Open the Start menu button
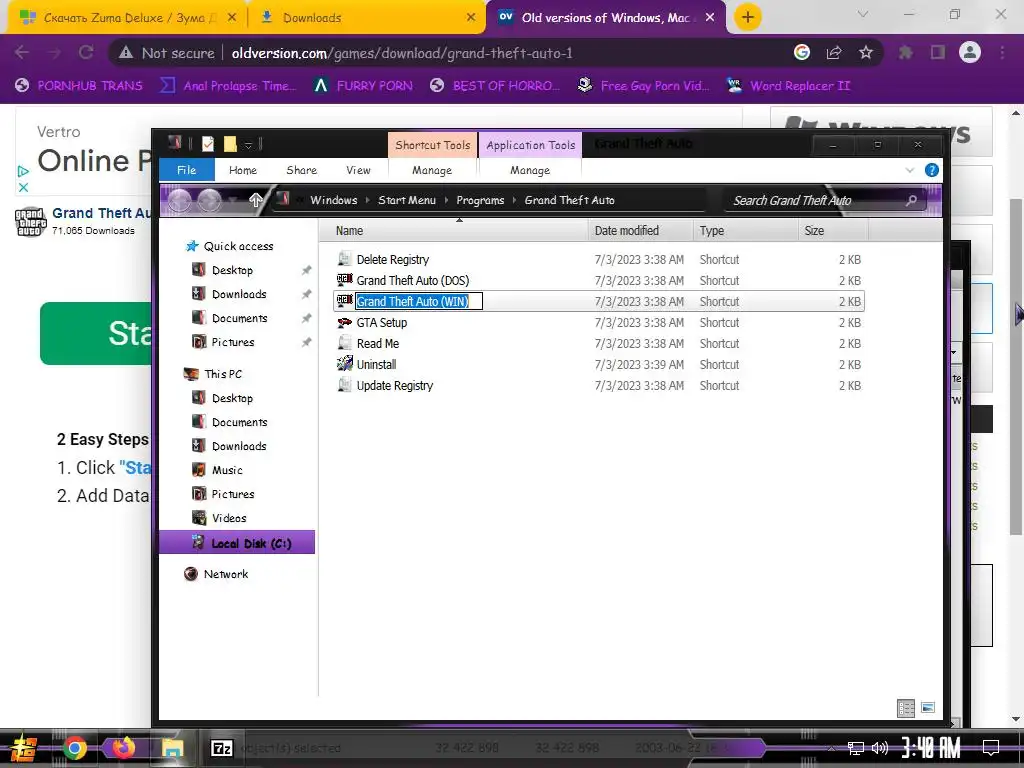 pyautogui.click(x=24, y=748)
